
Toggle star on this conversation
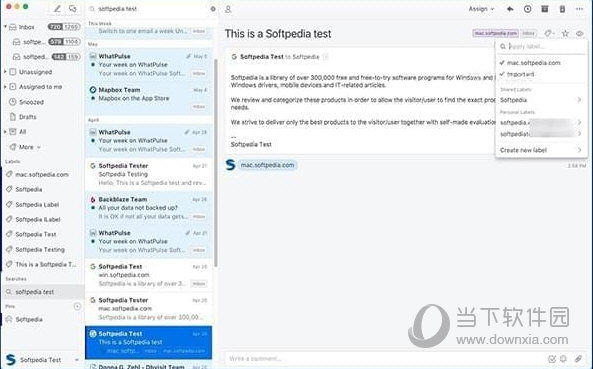click(565, 34)
